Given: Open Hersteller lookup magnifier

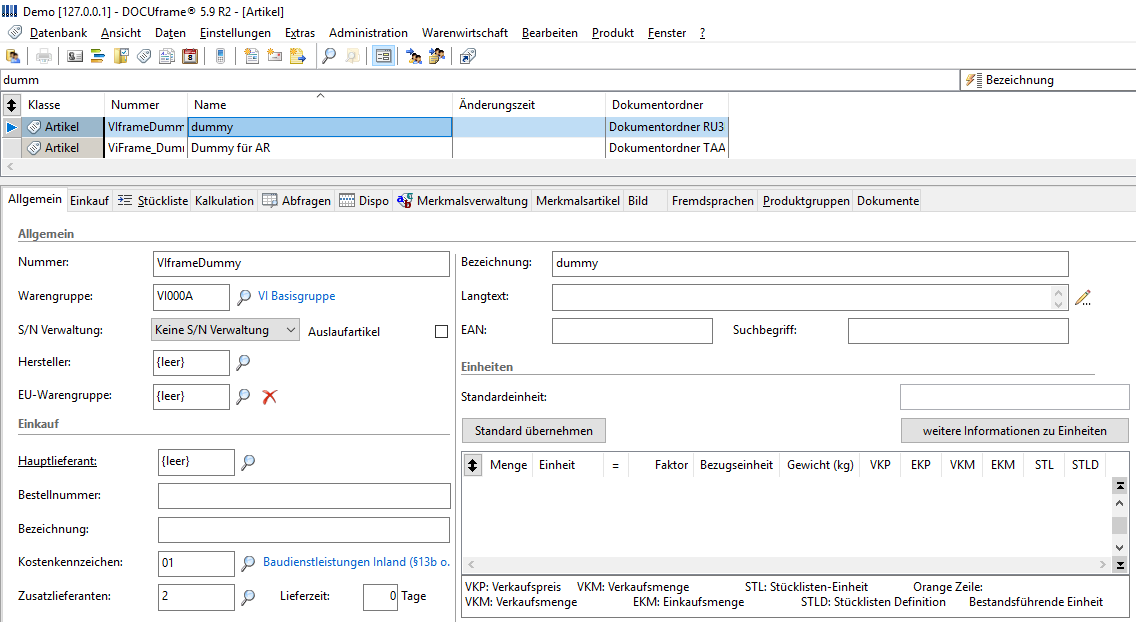Looking at the screenshot, I should coord(243,362).
